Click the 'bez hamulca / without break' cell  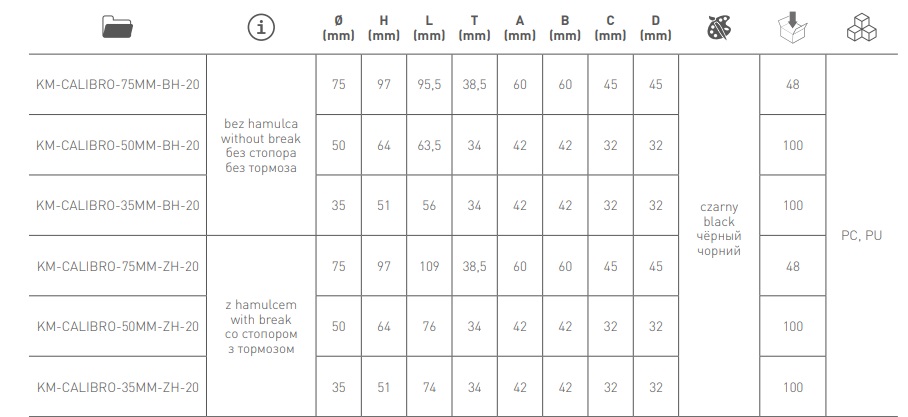[x=261, y=145]
